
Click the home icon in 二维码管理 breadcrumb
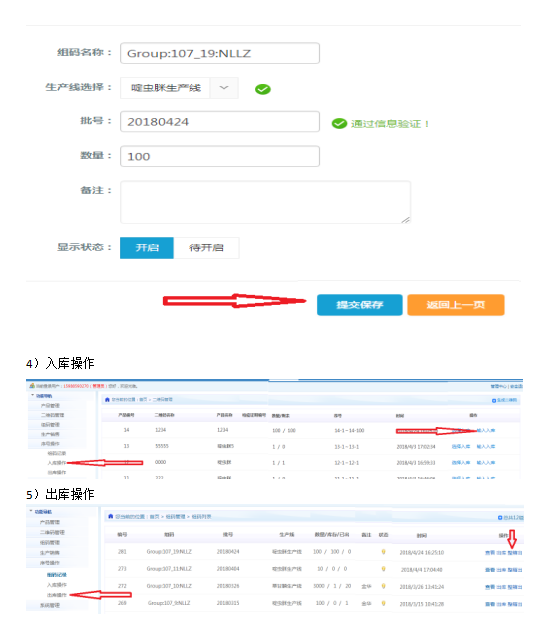click(107, 400)
